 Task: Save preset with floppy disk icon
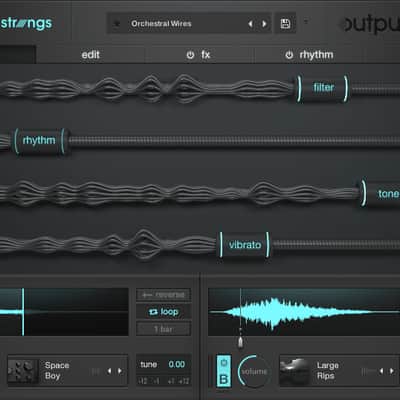285,24
